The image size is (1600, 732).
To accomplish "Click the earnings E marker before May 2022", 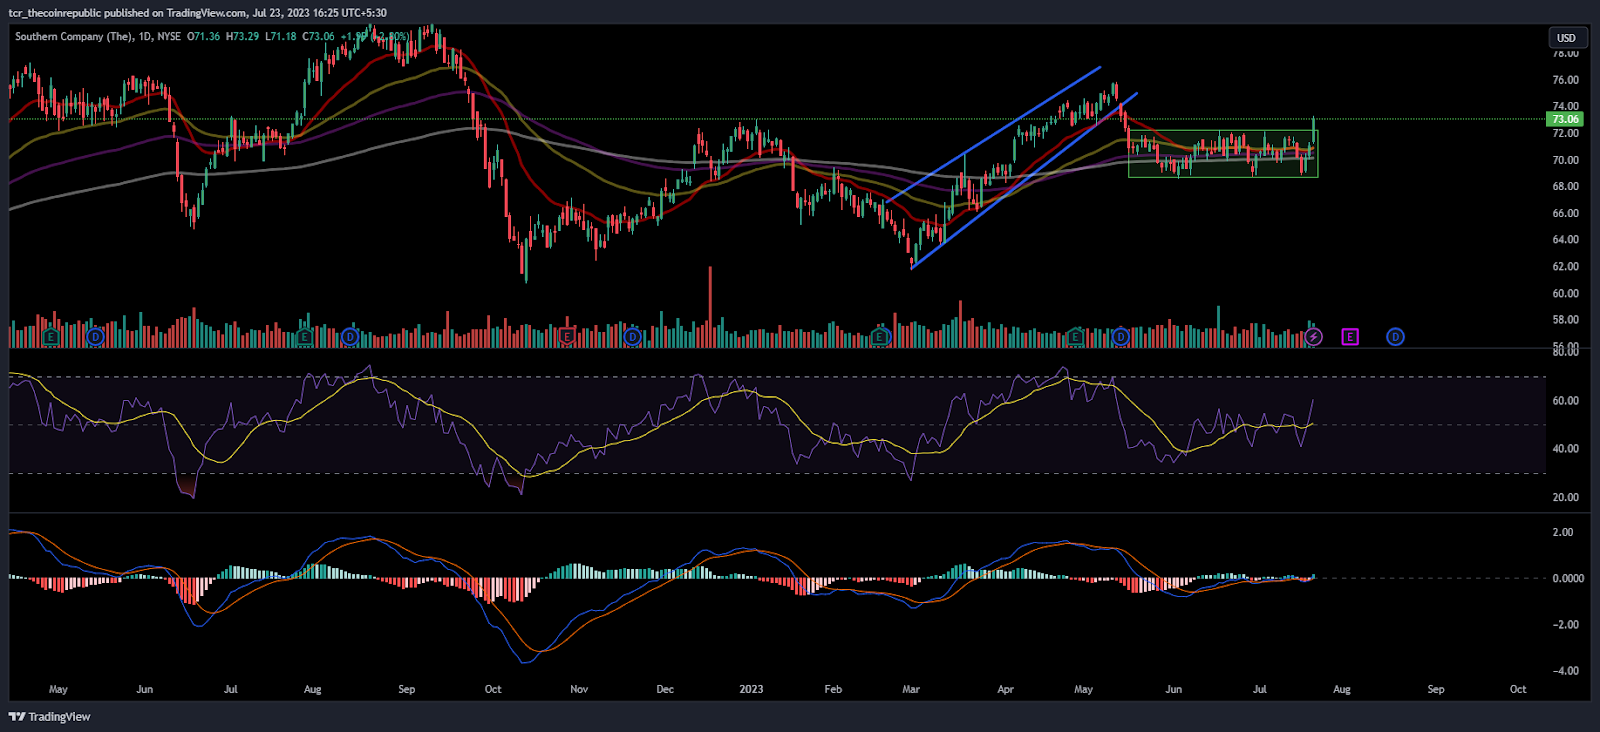I will (x=50, y=337).
